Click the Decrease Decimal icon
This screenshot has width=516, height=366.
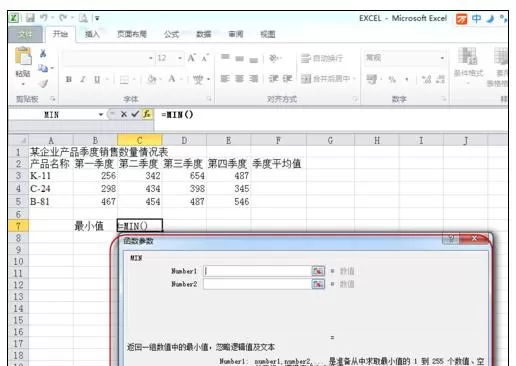[x=440, y=79]
